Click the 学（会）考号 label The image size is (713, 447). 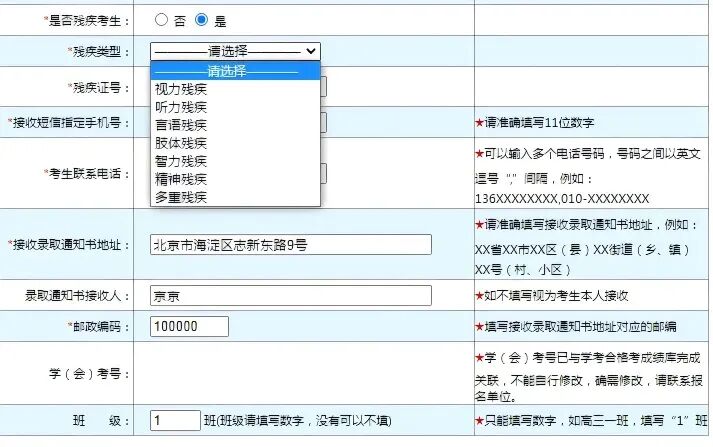(89, 374)
